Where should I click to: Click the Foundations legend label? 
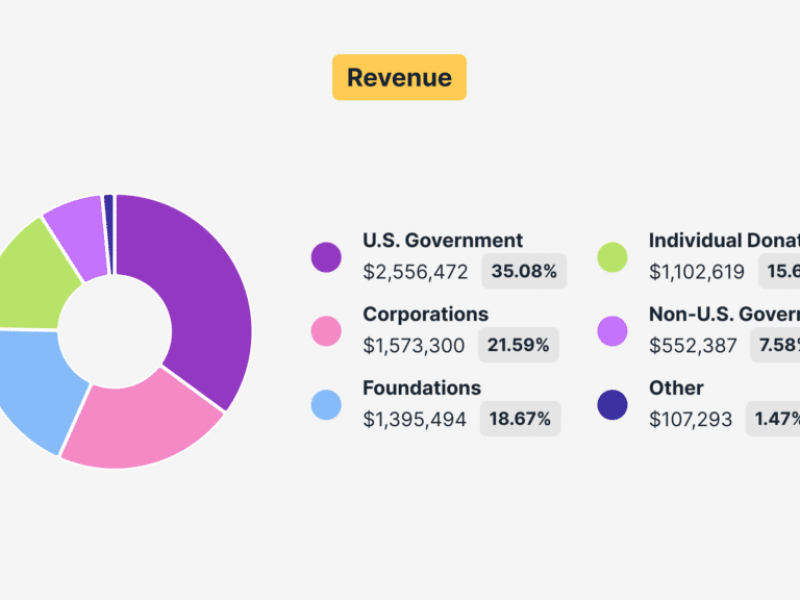[x=421, y=388]
